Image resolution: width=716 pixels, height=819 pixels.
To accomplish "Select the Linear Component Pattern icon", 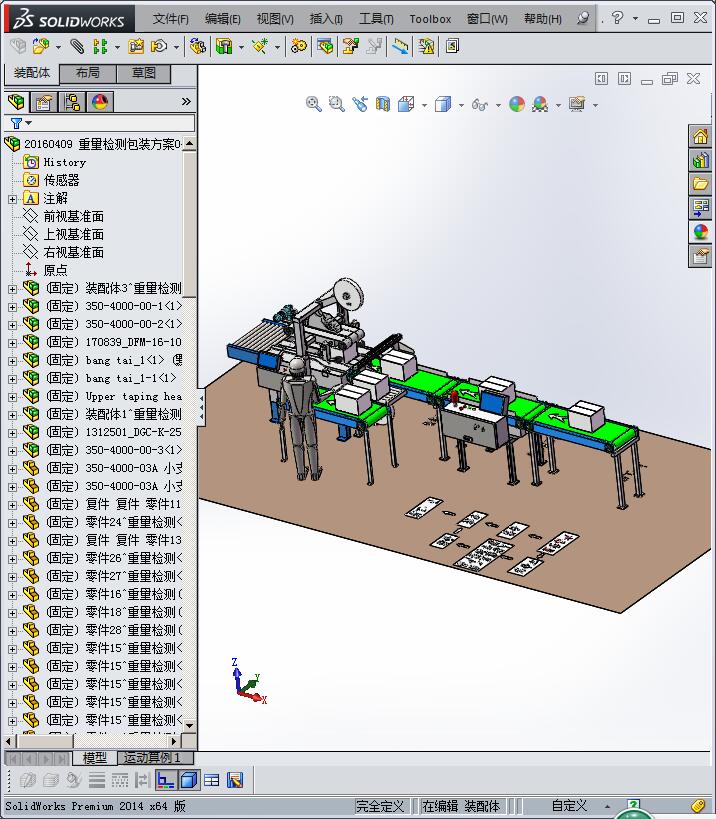I will click(x=100, y=46).
